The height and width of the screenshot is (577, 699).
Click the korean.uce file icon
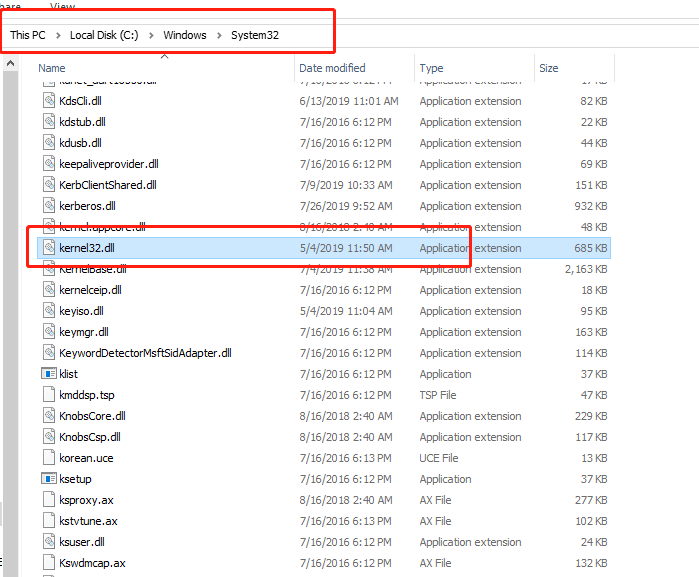(49, 457)
